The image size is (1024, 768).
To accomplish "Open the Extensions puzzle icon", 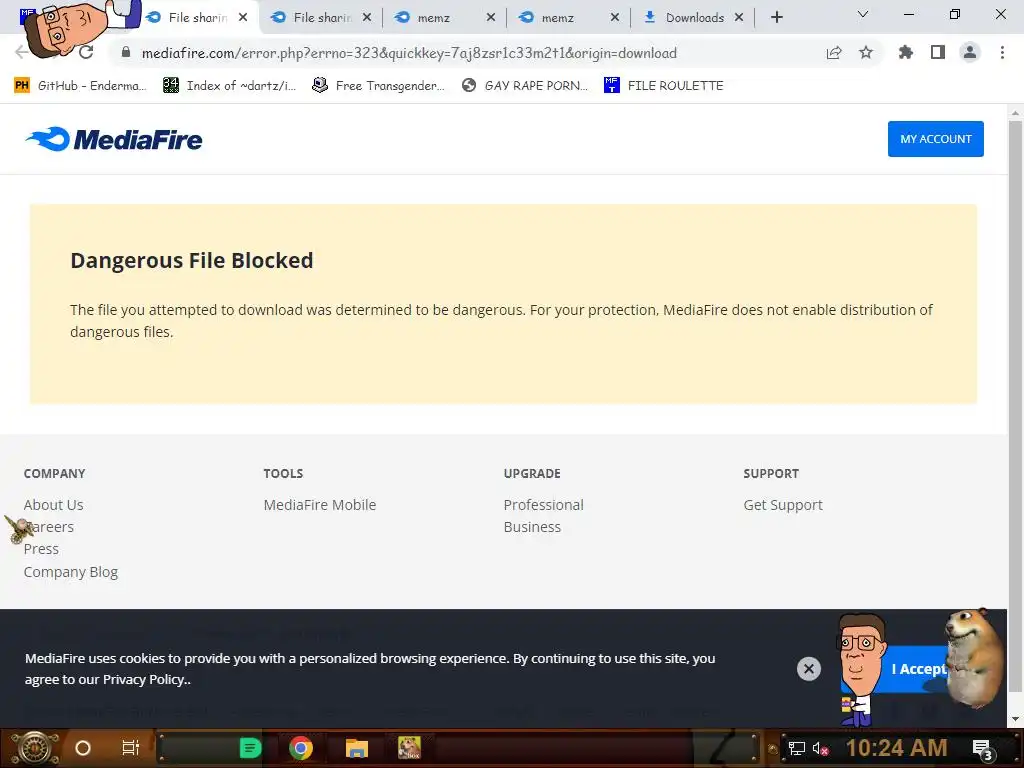I will point(905,53).
